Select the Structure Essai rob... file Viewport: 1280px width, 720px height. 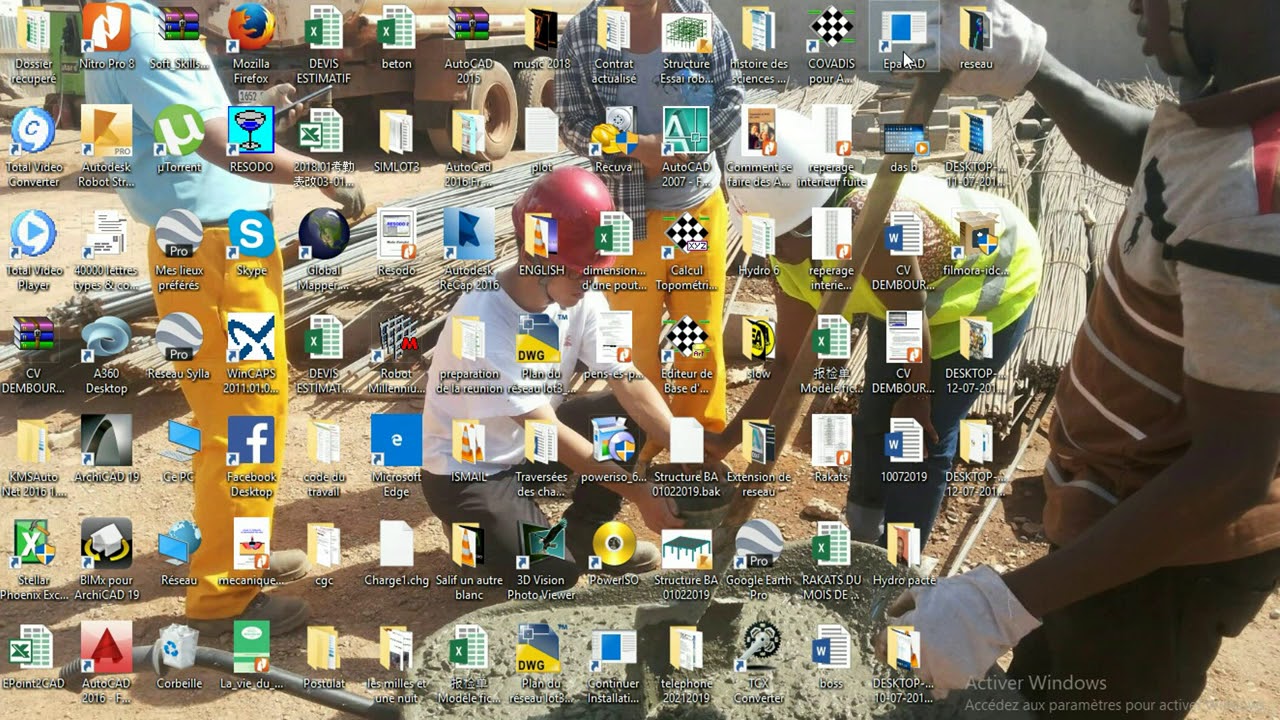tap(686, 45)
